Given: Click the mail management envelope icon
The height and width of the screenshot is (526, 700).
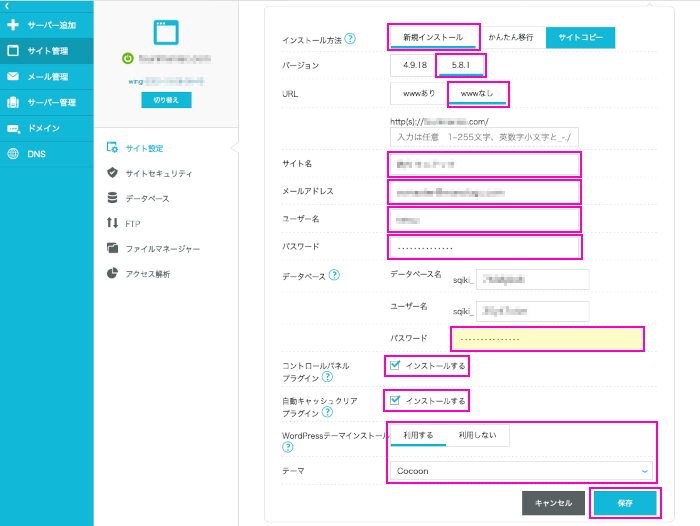Looking at the screenshot, I should tap(13, 76).
